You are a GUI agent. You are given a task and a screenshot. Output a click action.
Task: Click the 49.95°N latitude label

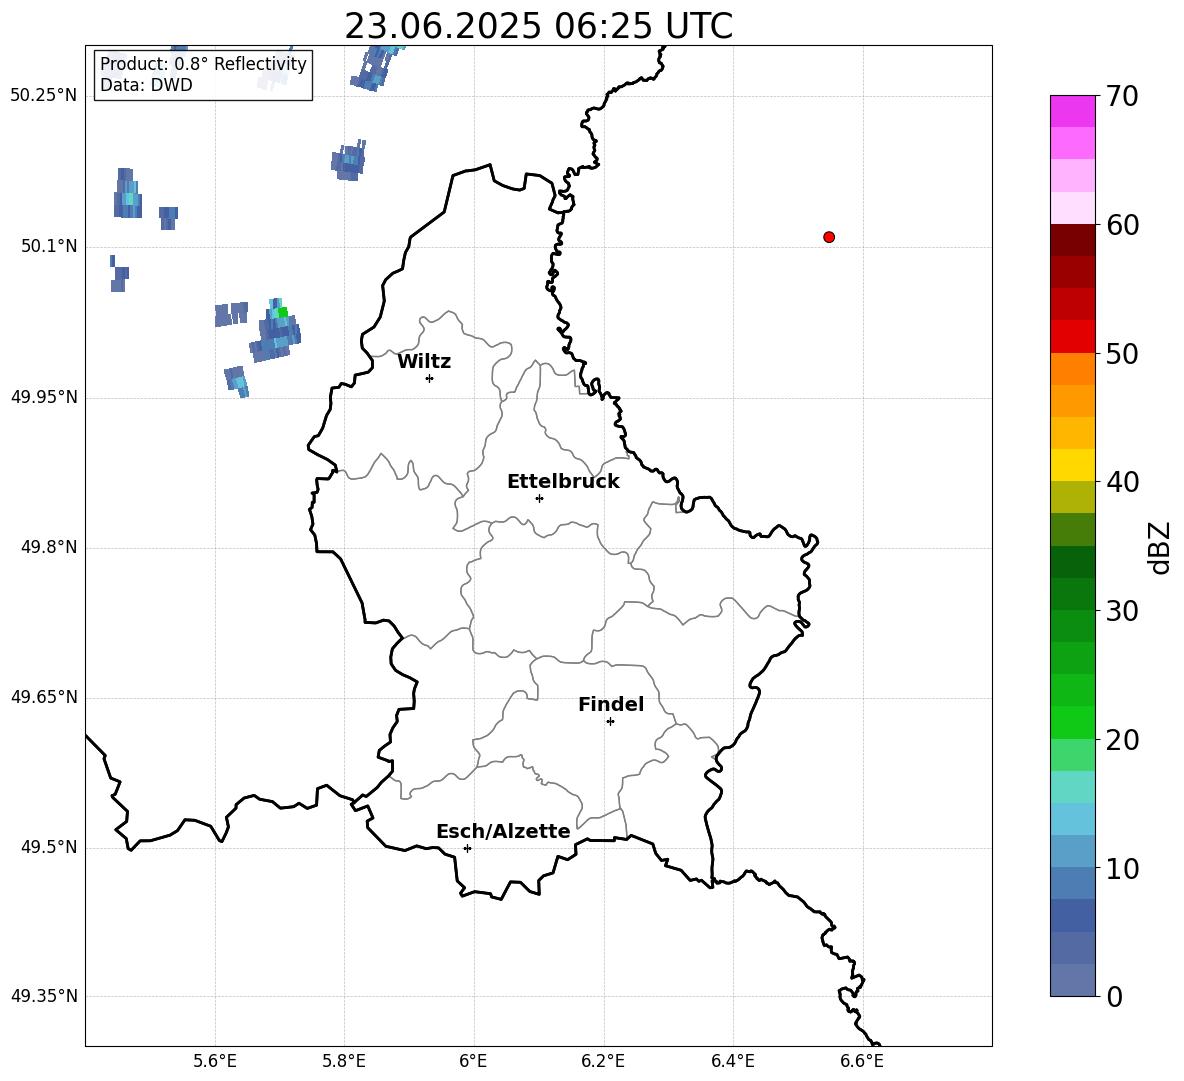(44, 396)
